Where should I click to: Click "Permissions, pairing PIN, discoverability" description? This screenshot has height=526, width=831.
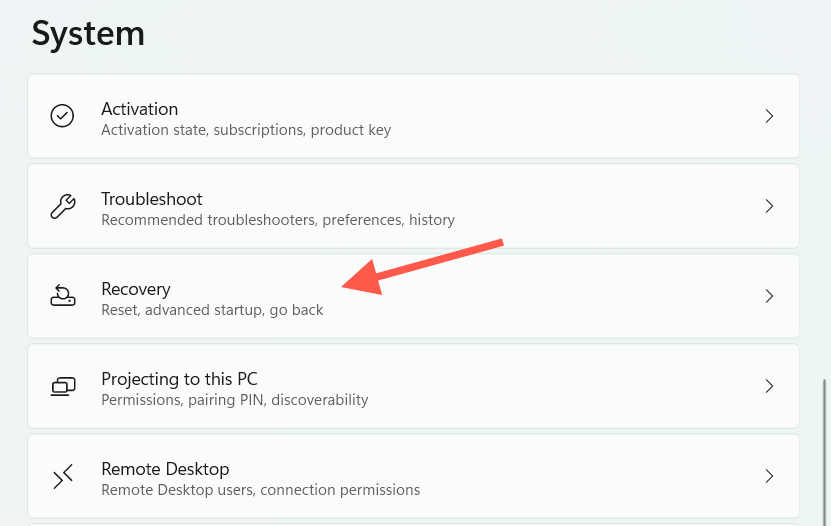(235, 400)
